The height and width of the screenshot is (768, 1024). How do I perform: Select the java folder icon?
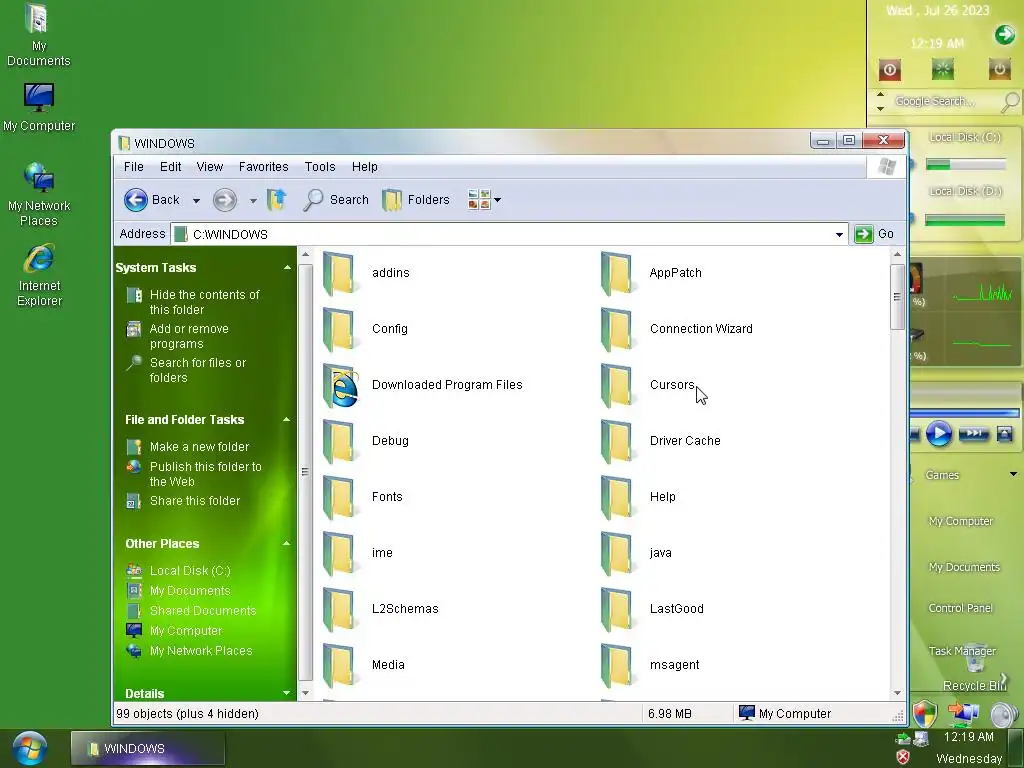click(x=616, y=554)
